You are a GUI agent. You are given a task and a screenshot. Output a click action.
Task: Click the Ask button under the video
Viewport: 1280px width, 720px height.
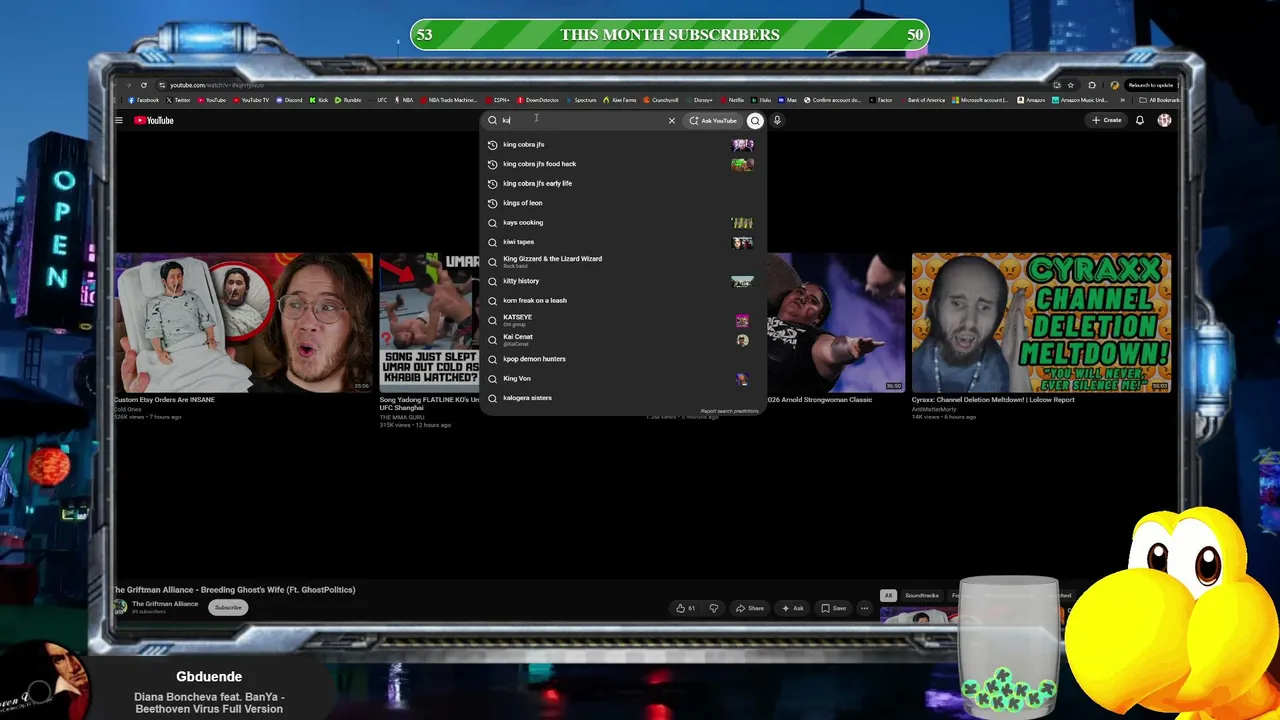pyautogui.click(x=793, y=608)
